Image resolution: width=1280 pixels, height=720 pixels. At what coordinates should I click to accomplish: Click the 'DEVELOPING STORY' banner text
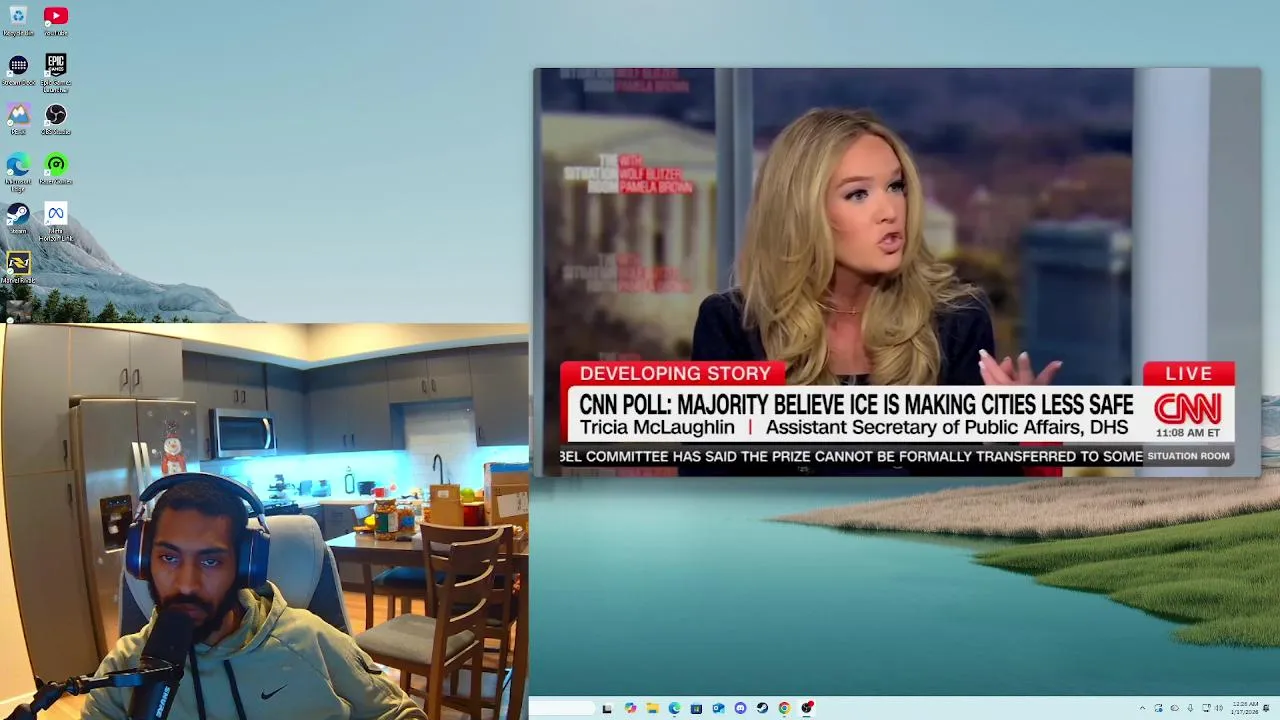click(675, 373)
